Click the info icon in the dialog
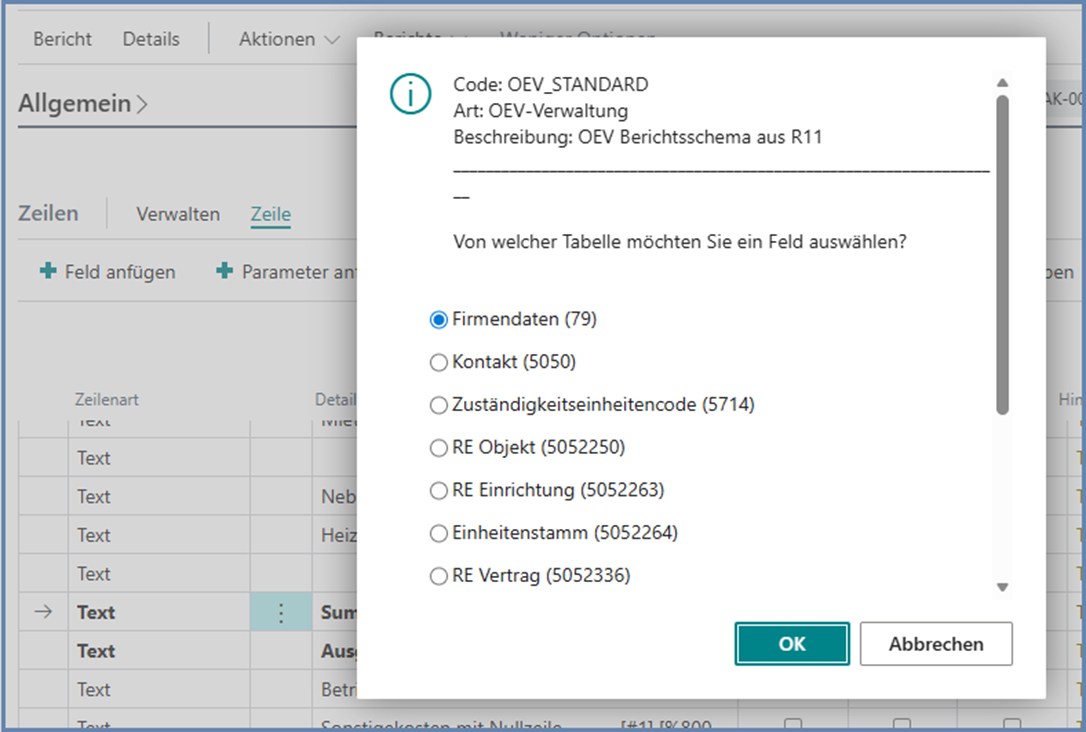 click(x=410, y=94)
